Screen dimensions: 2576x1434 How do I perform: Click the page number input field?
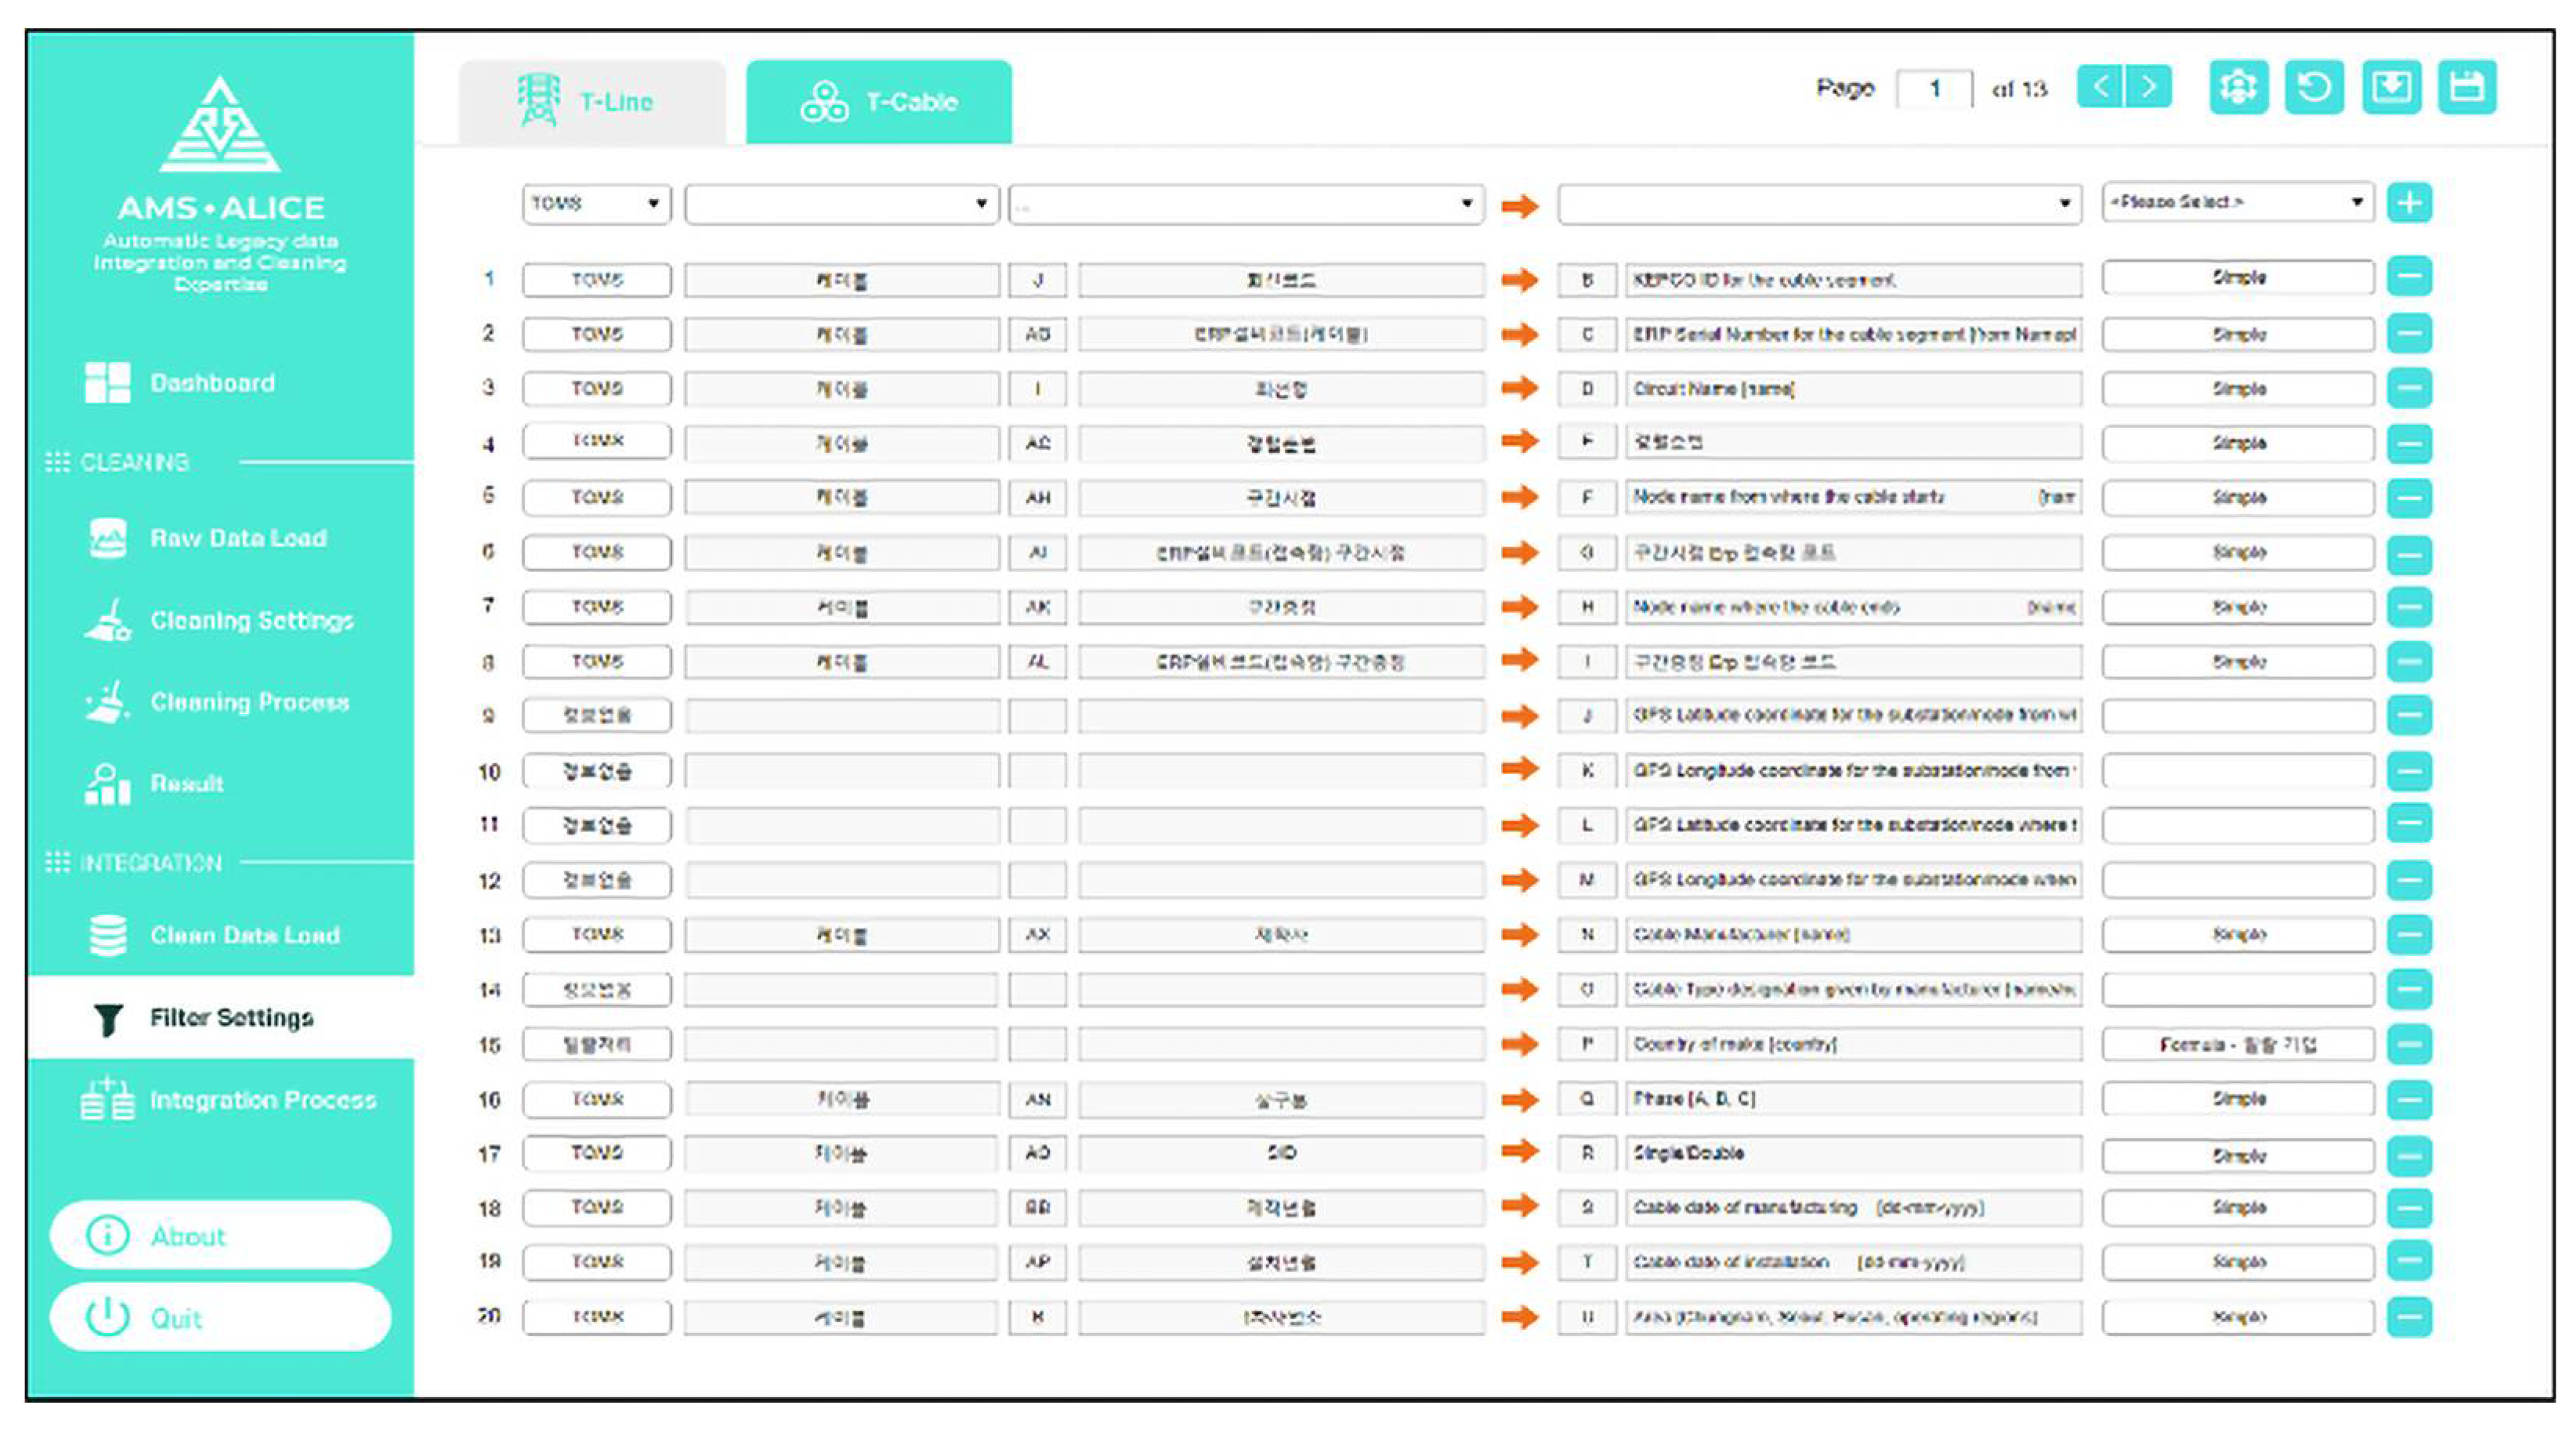[1934, 89]
